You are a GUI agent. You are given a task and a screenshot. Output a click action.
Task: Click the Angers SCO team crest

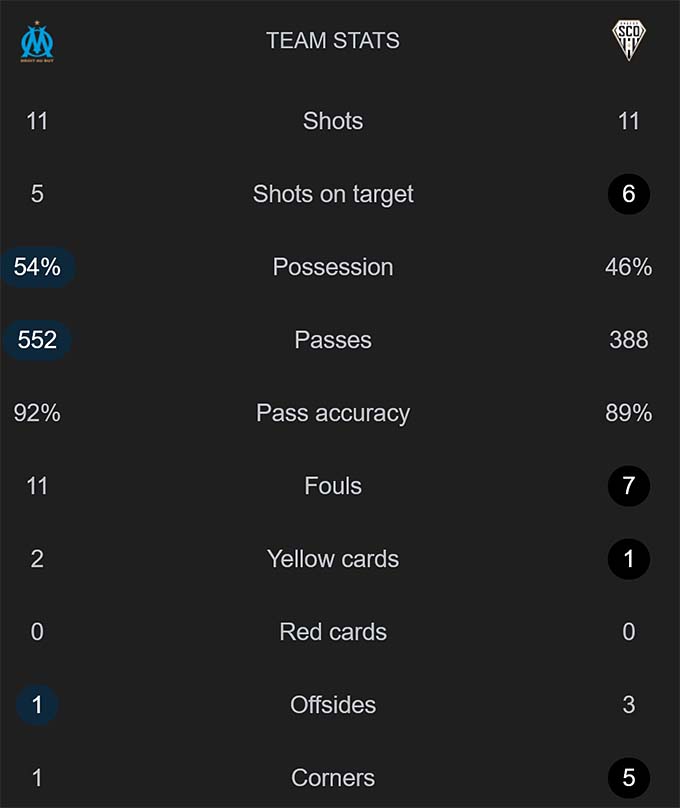point(628,41)
